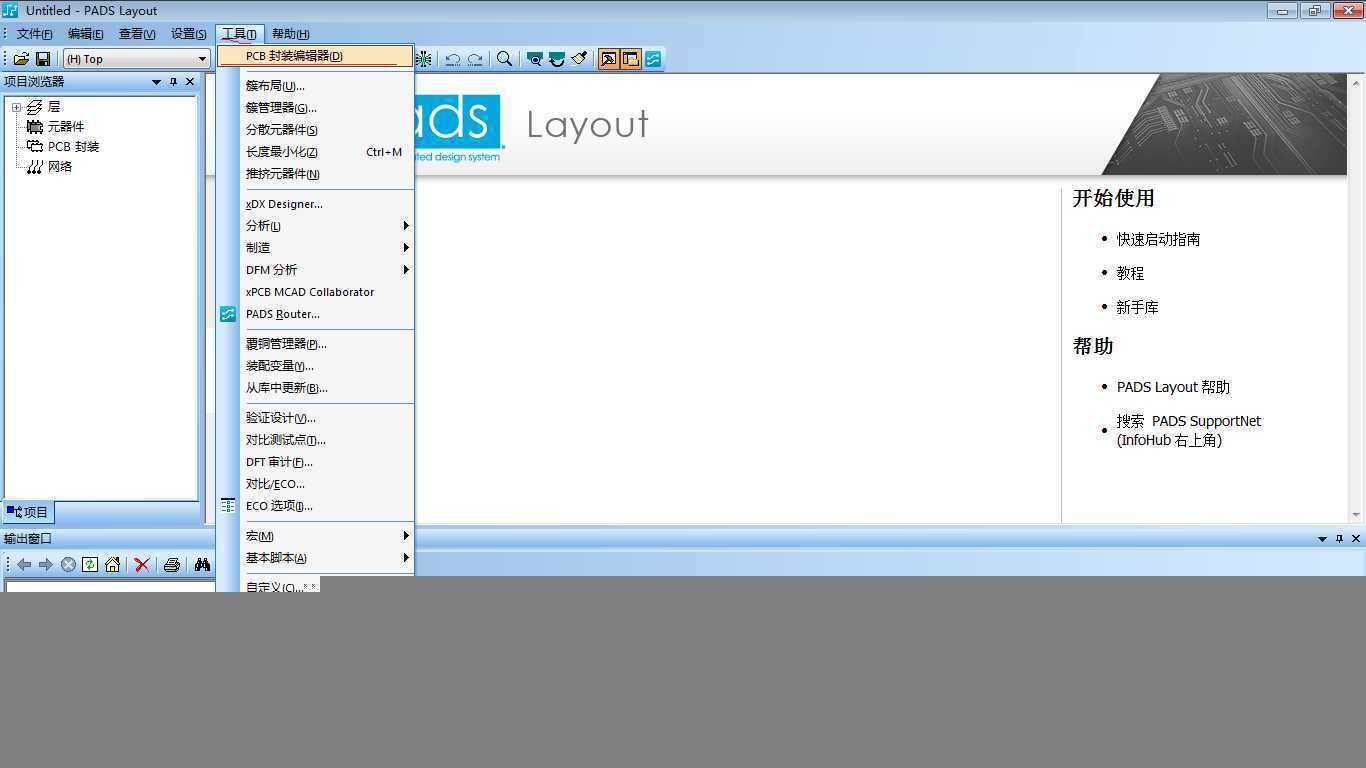
Task: Choose 验证设计 menu item
Action: tap(316, 418)
